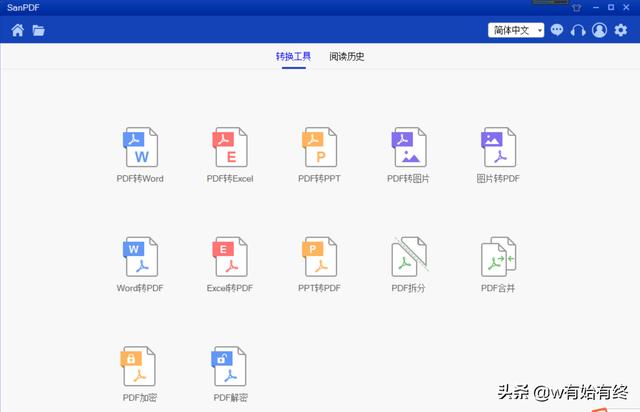The height and width of the screenshot is (412, 640).
Task: Launch the PPT转PDF converter
Action: [x=320, y=258]
